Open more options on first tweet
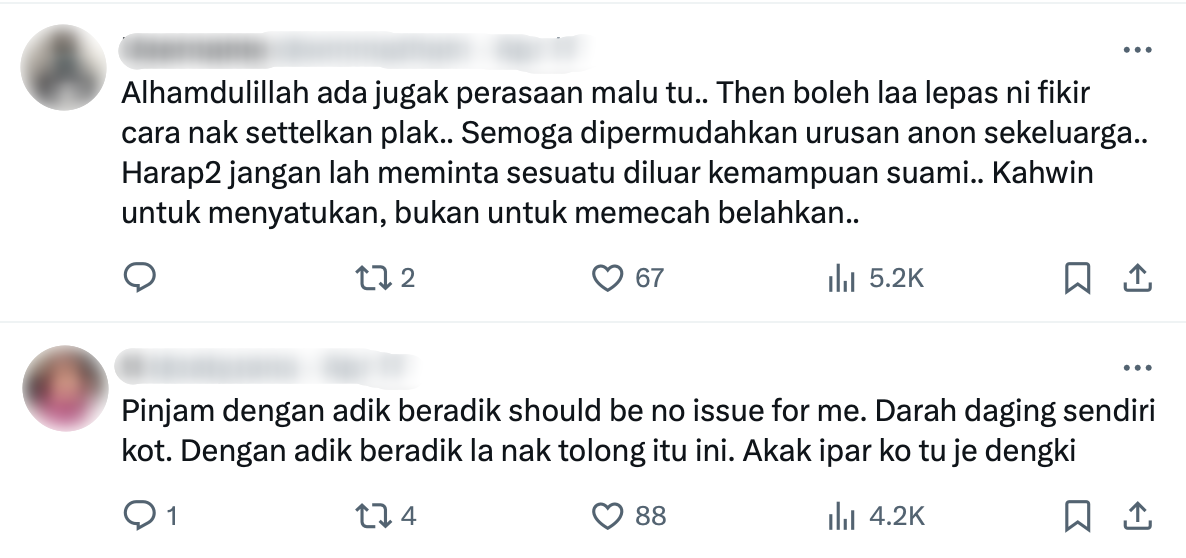This screenshot has width=1186, height=558. click(x=1137, y=50)
